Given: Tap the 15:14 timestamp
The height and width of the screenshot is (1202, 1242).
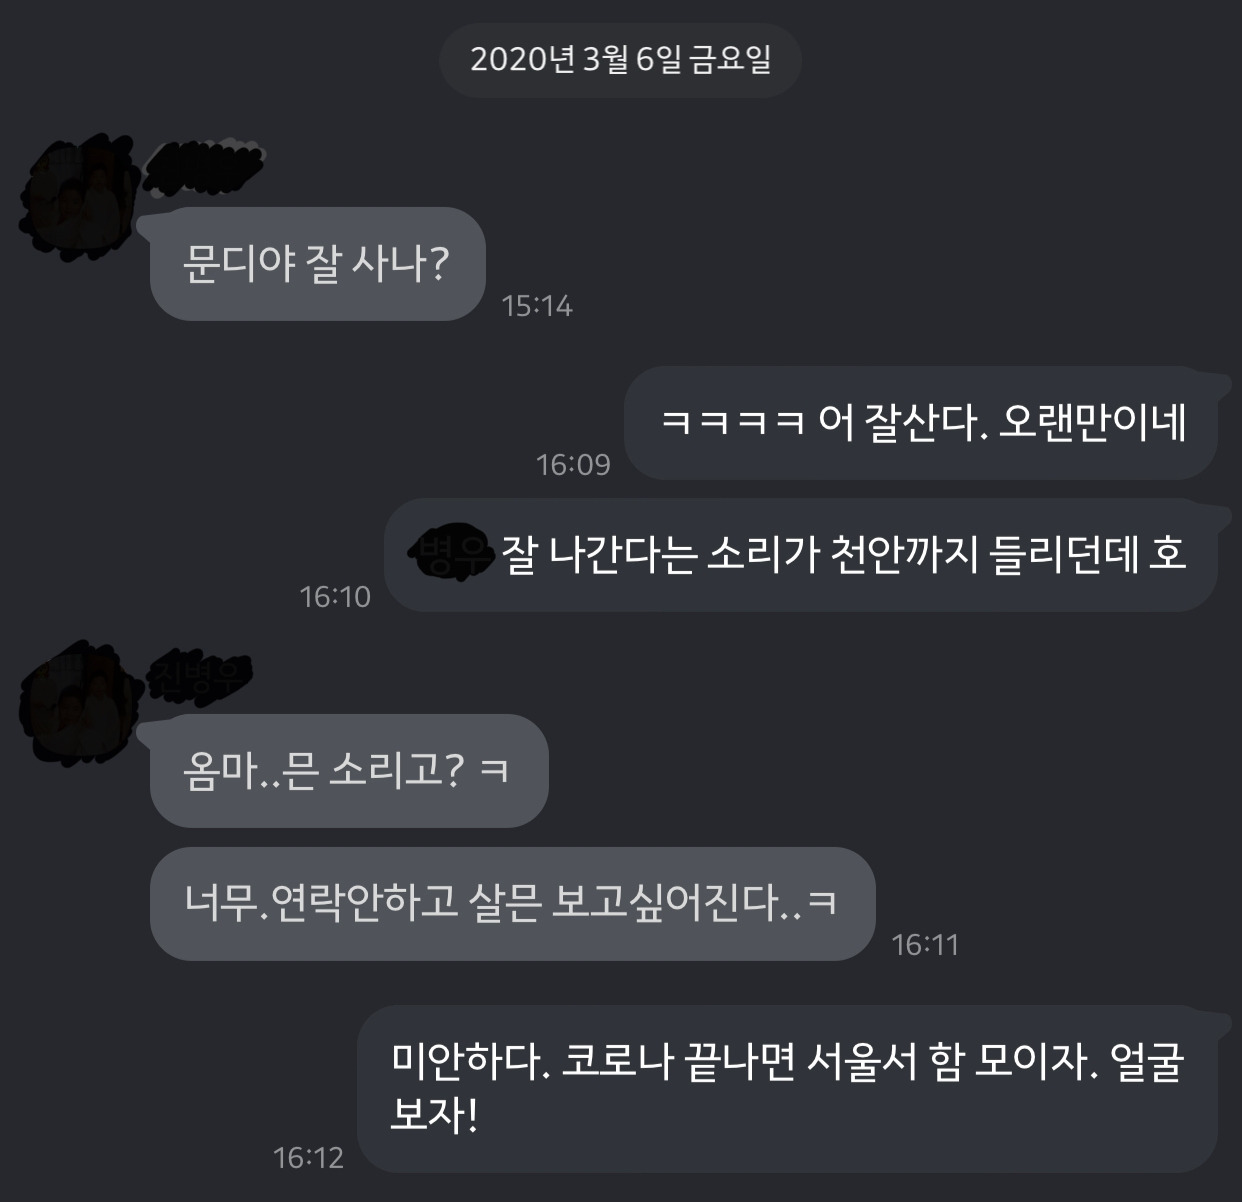Looking at the screenshot, I should (537, 306).
